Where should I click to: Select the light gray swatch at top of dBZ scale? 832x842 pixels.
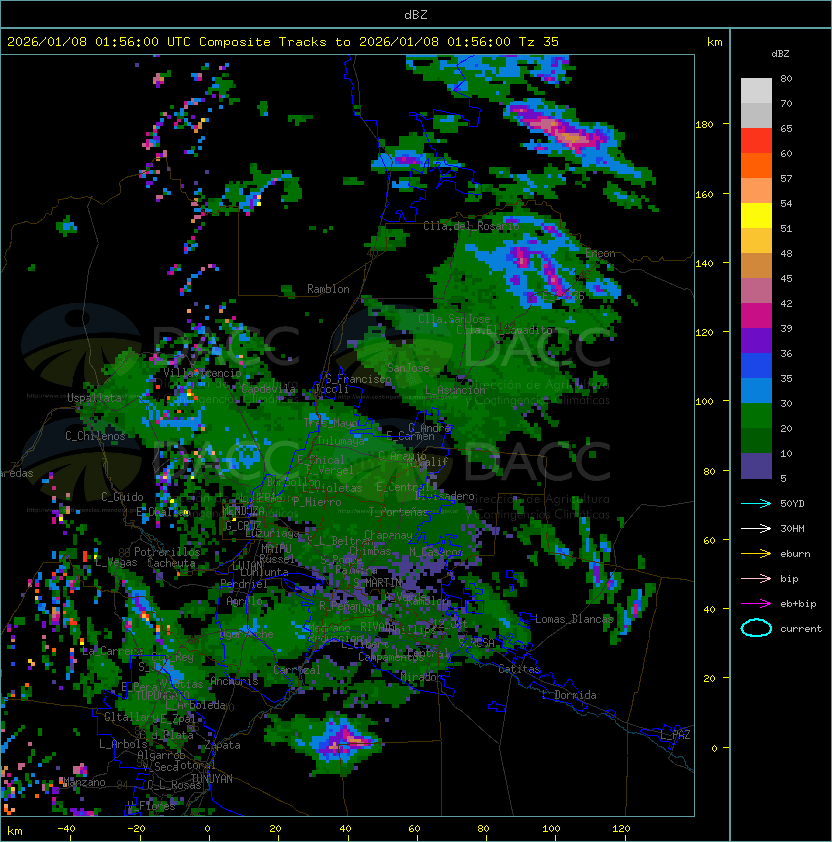point(756,90)
